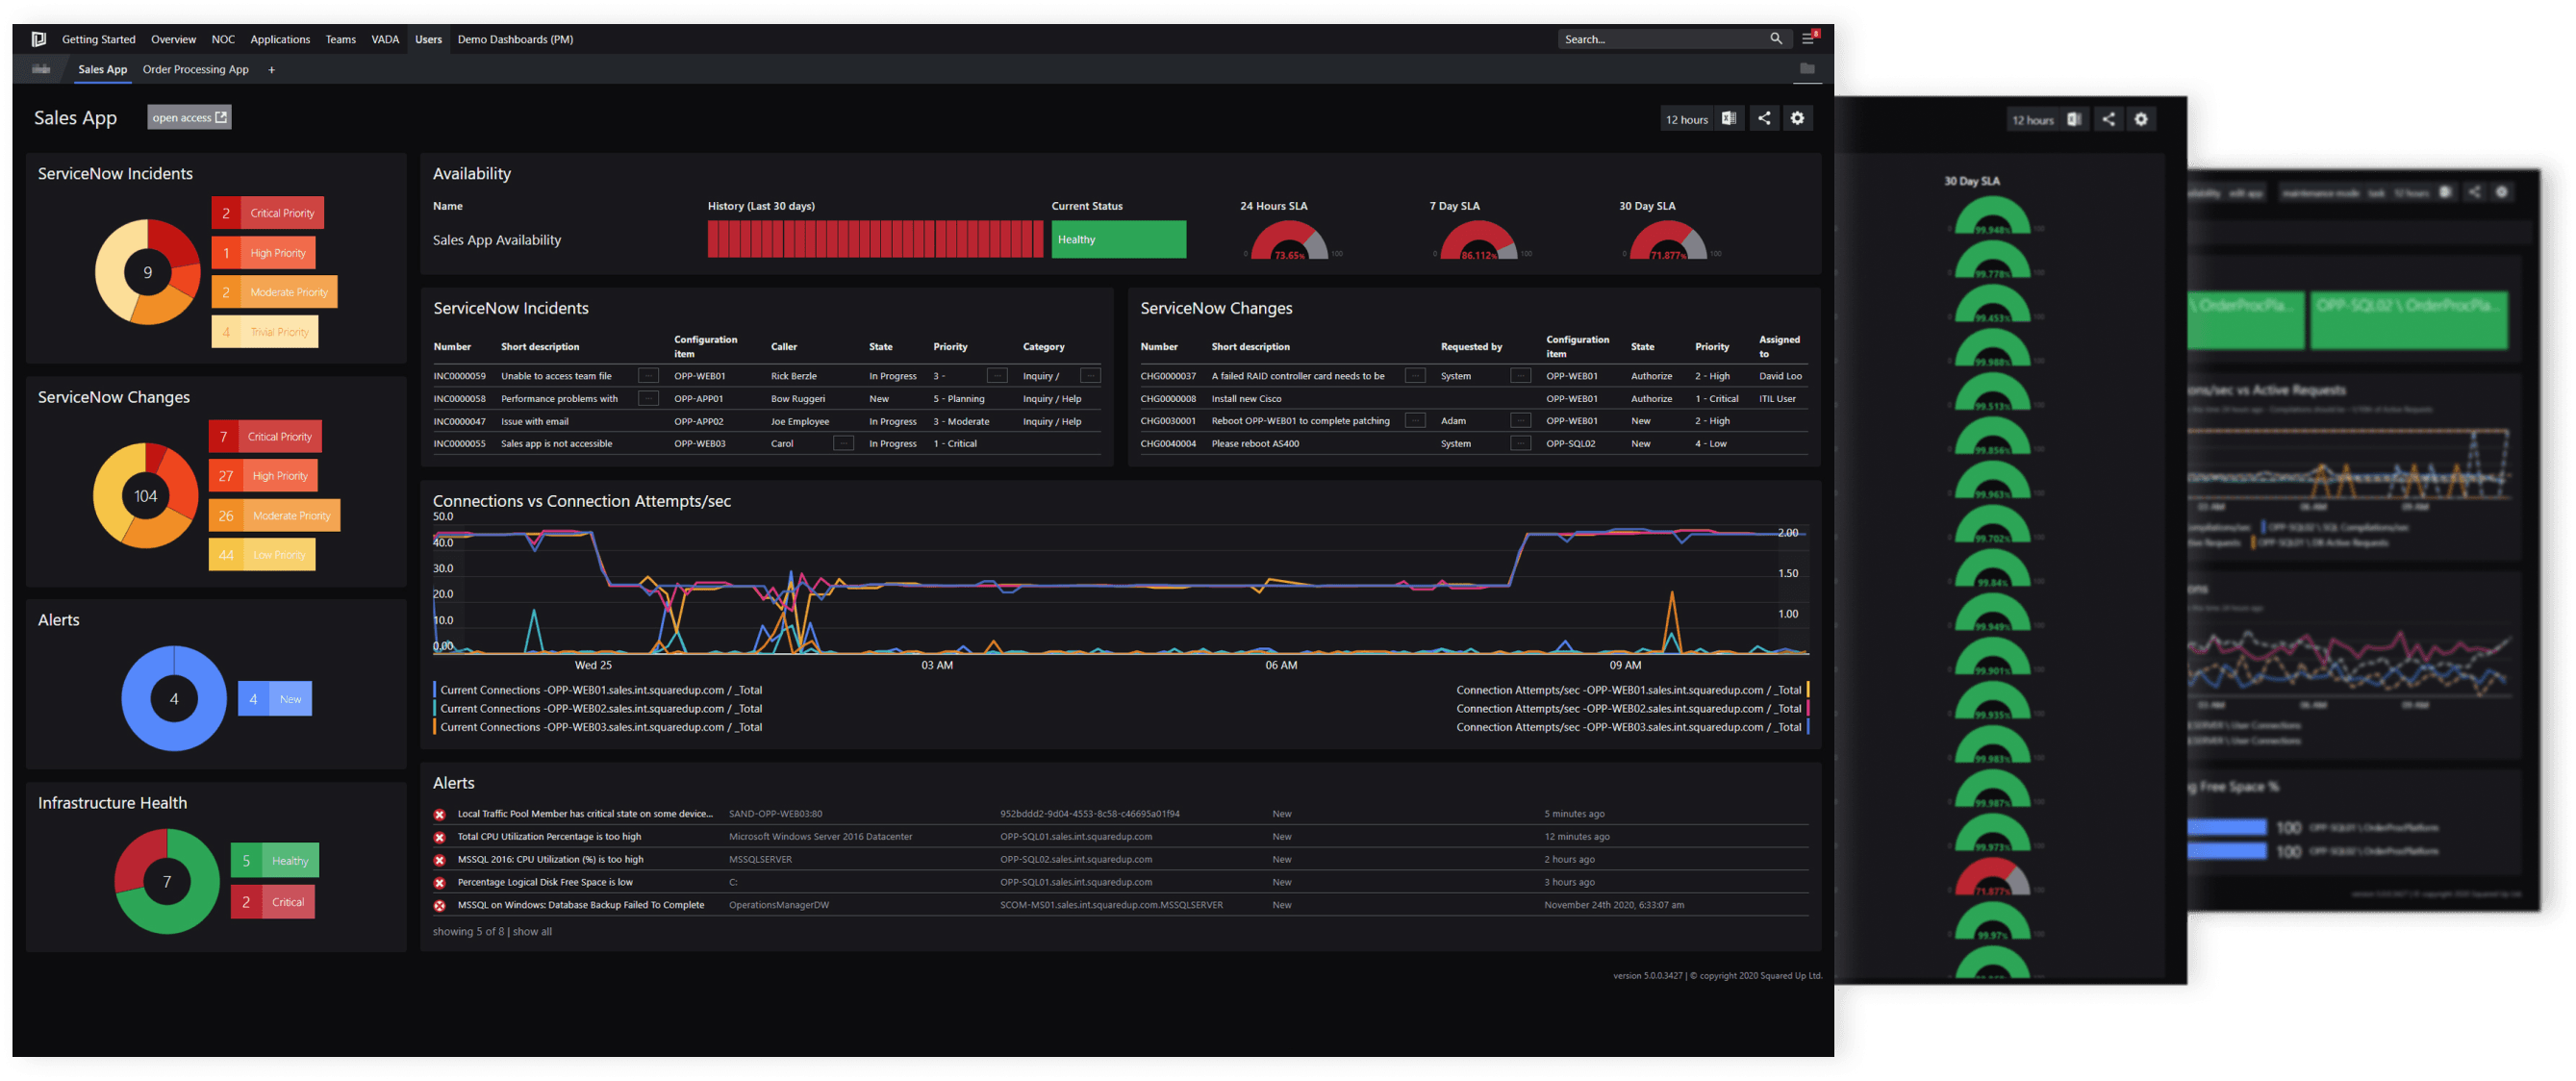Click the Alerts donut chart showing 4
Viewport: 2576px width, 1081px height.
point(174,699)
